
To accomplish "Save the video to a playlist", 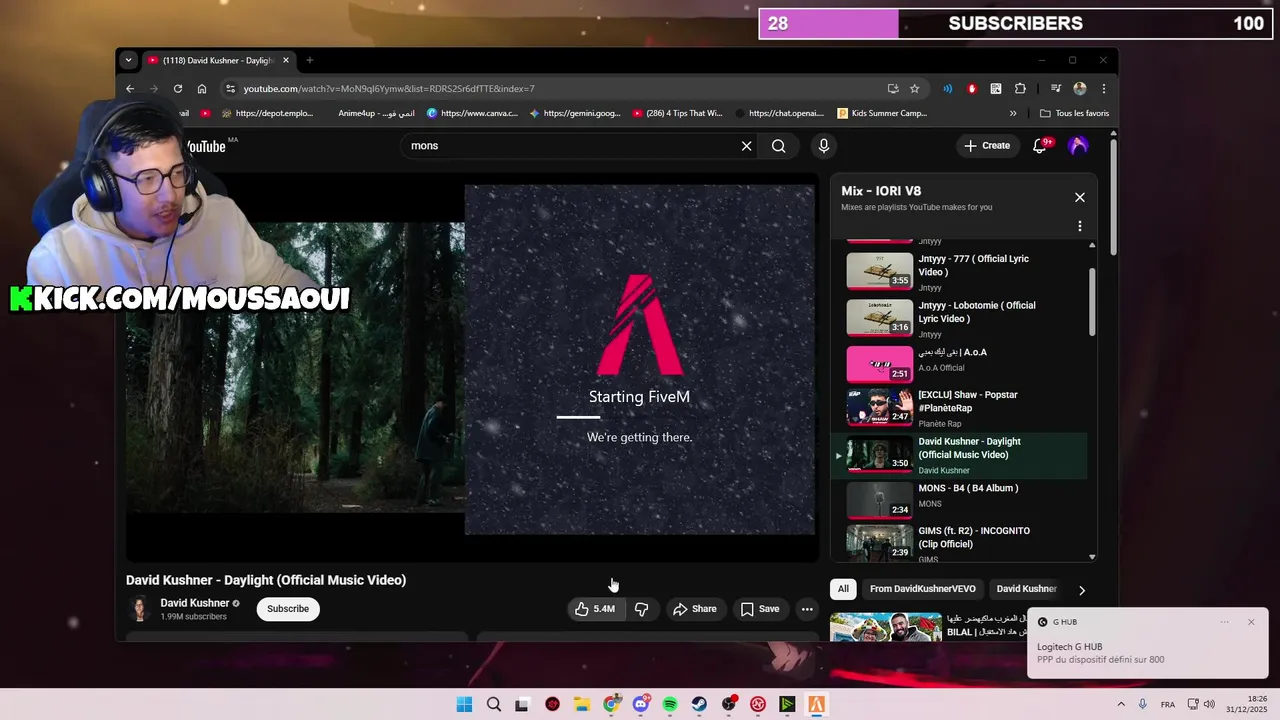I will (760, 609).
